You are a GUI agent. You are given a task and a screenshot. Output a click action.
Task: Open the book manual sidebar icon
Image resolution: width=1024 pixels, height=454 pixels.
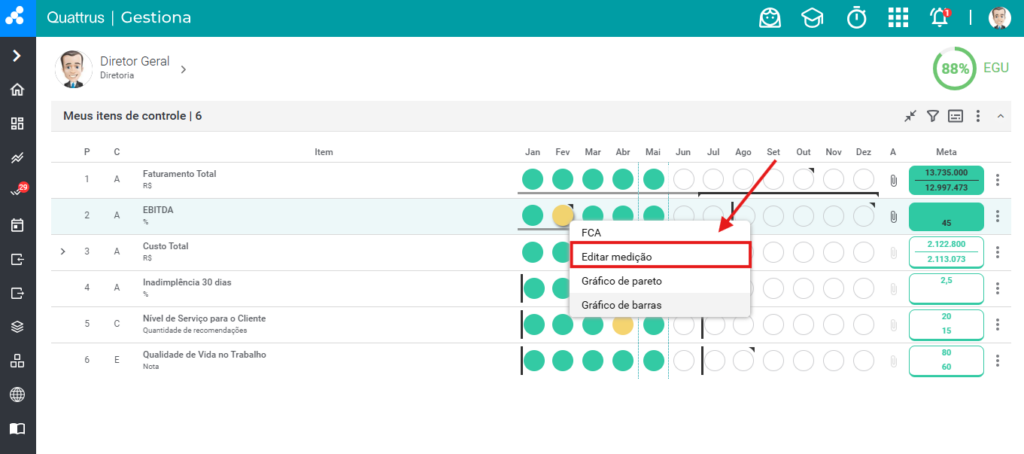tap(18, 429)
